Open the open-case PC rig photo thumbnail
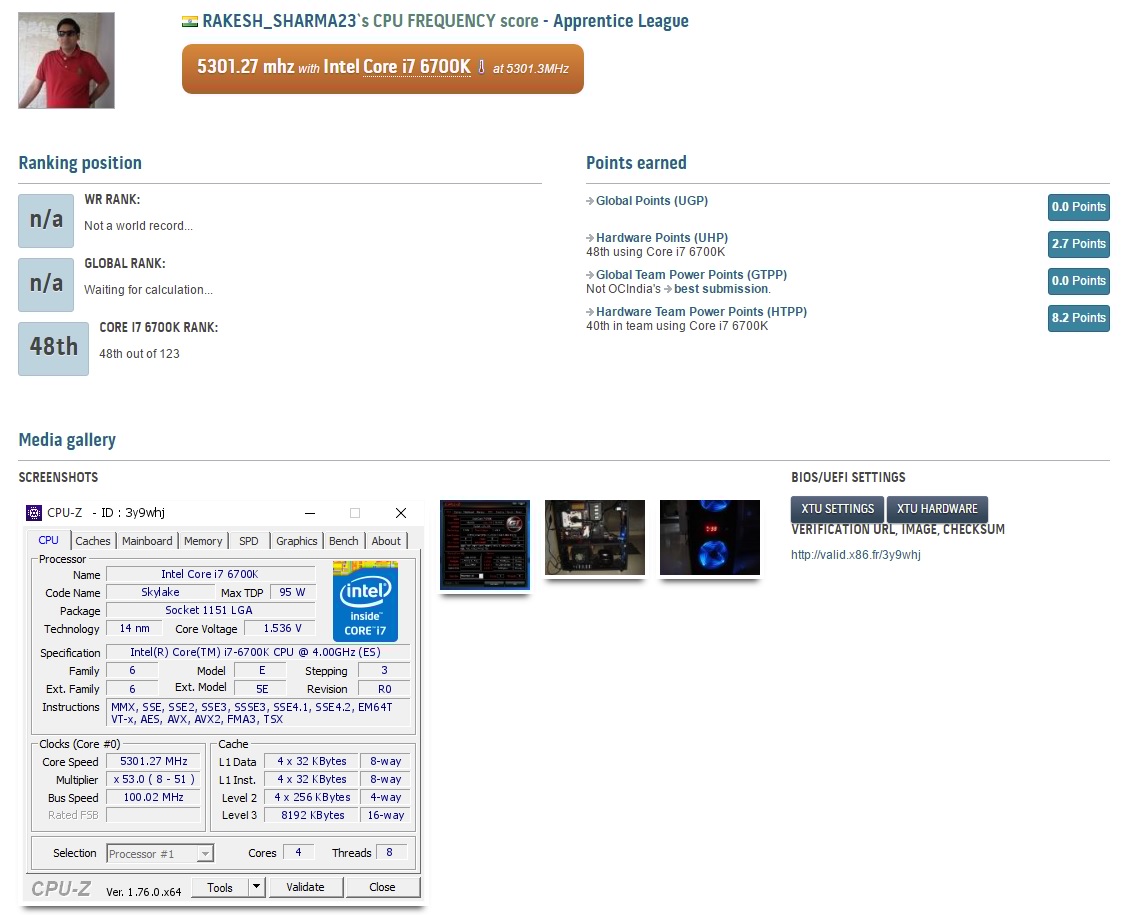The image size is (1129, 915). (595, 537)
